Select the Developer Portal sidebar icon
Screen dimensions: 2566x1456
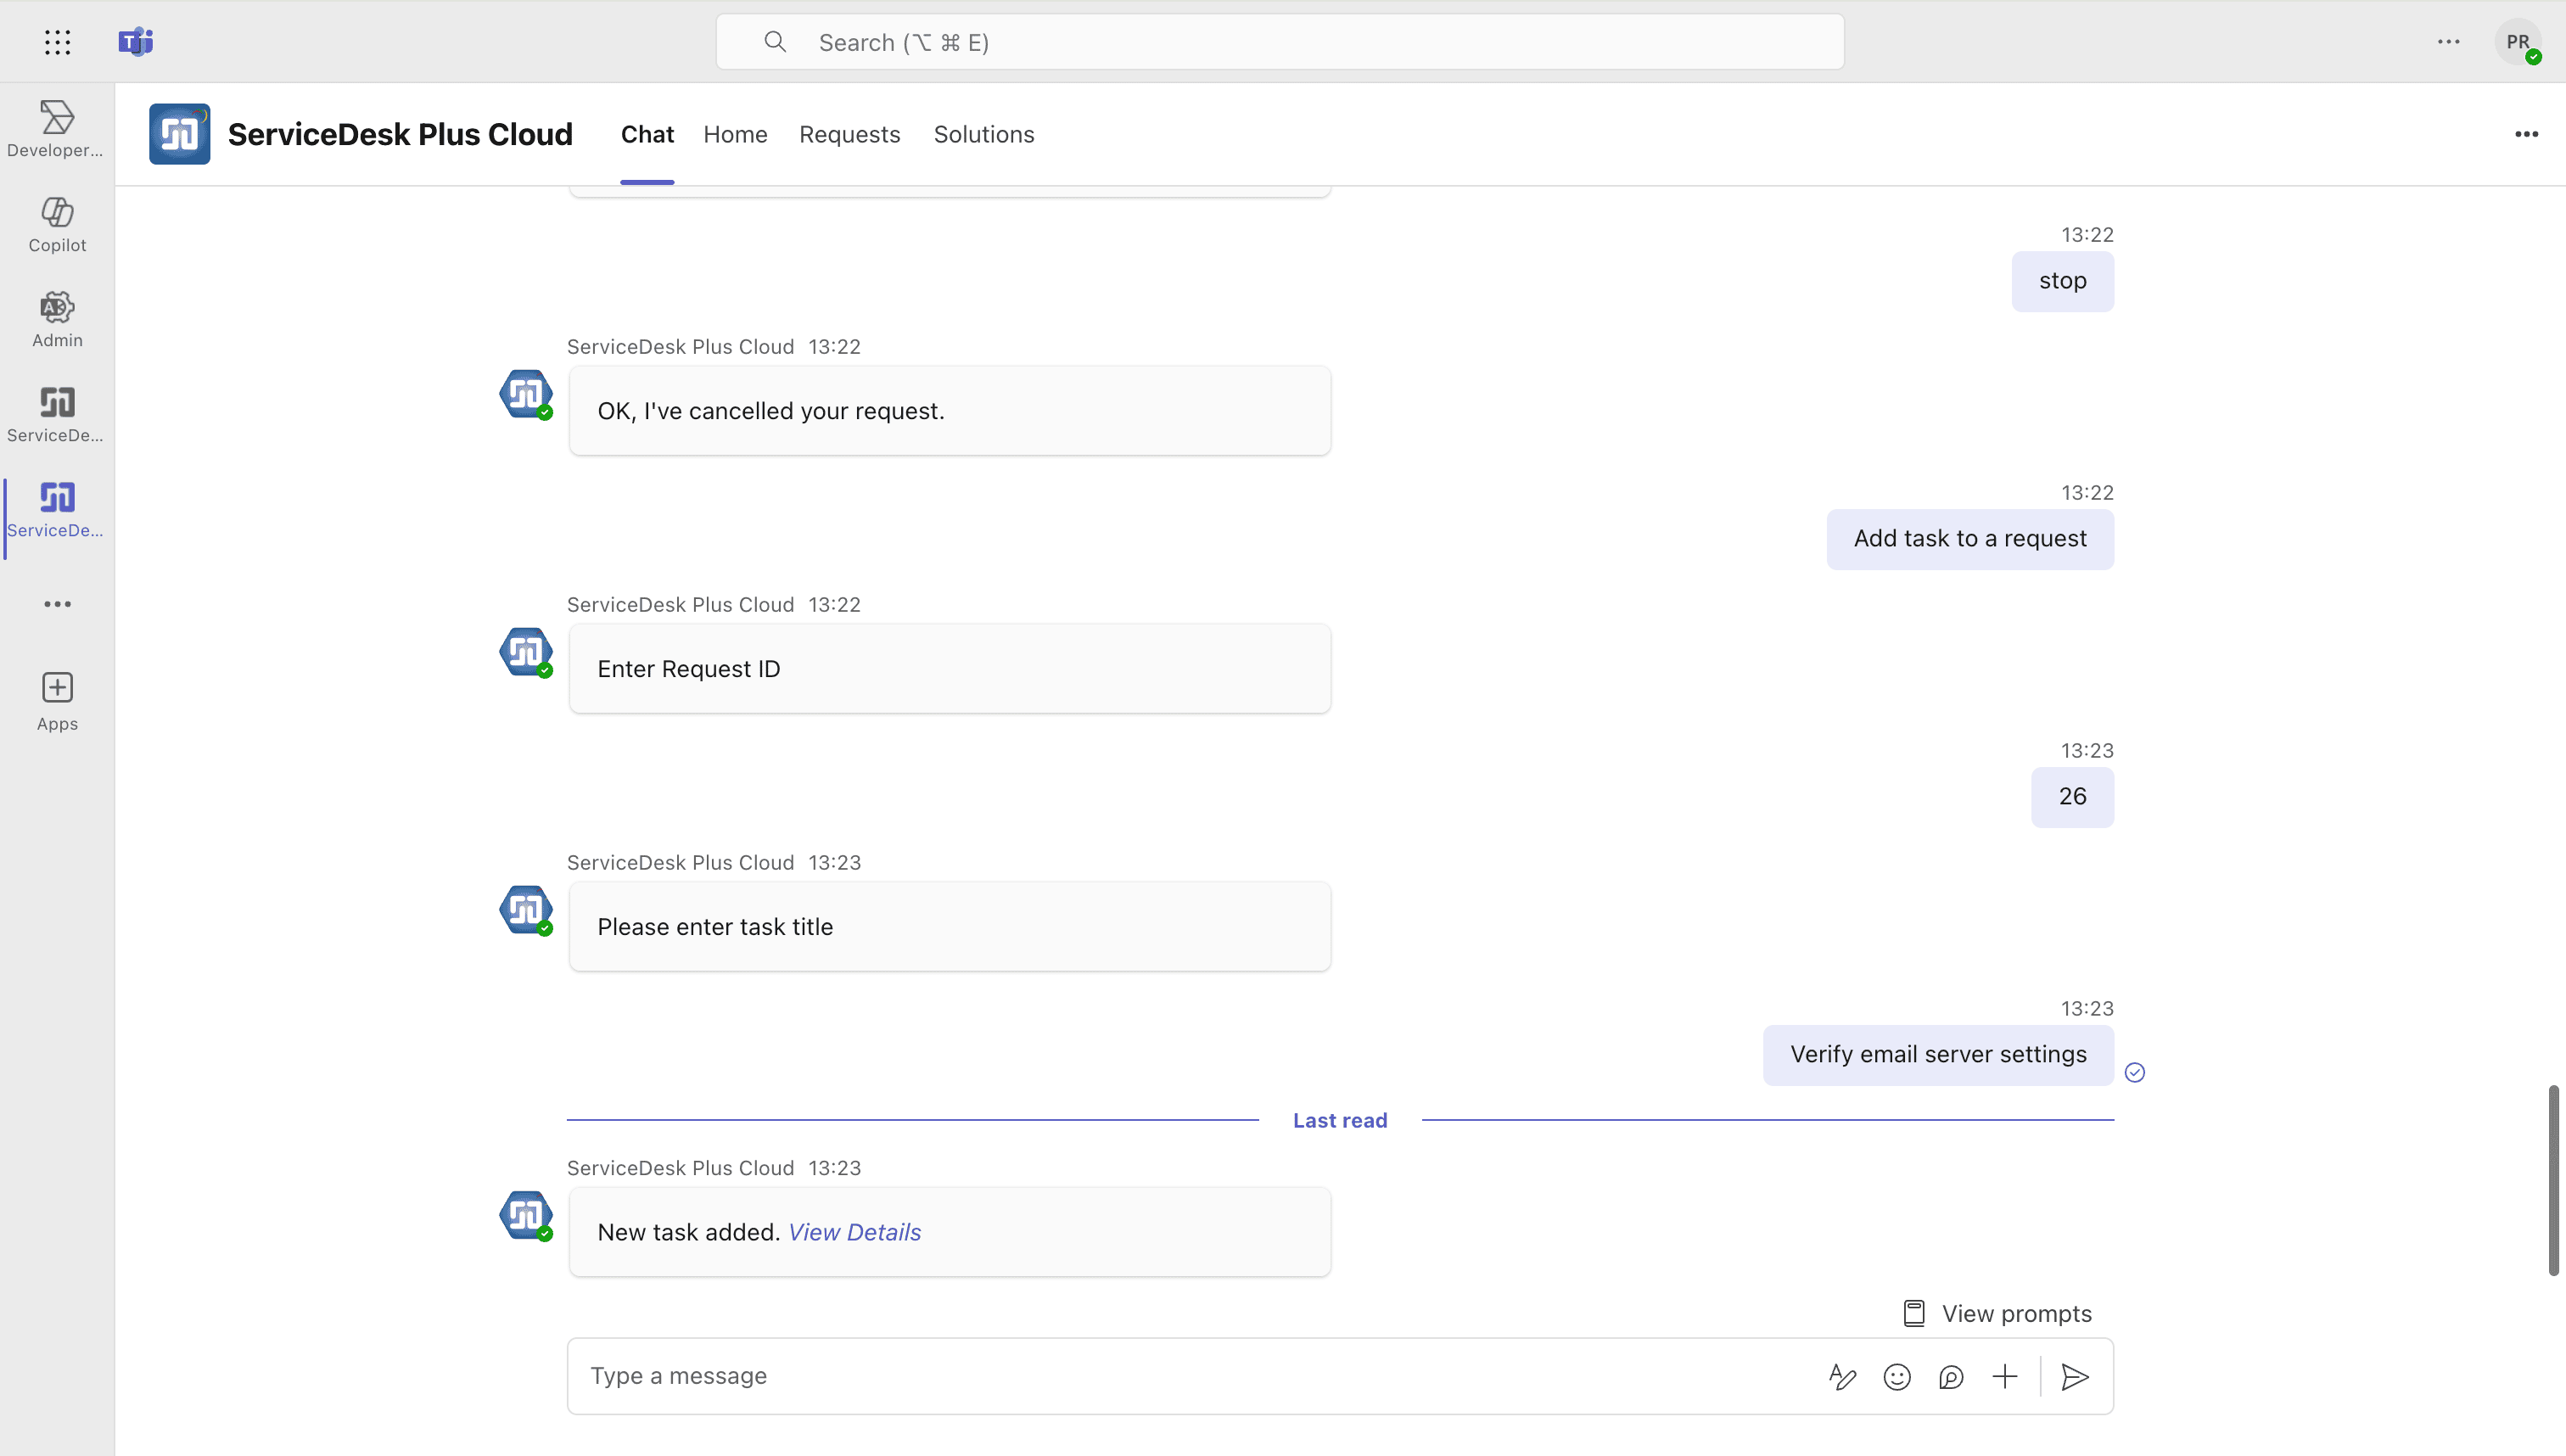(56, 128)
